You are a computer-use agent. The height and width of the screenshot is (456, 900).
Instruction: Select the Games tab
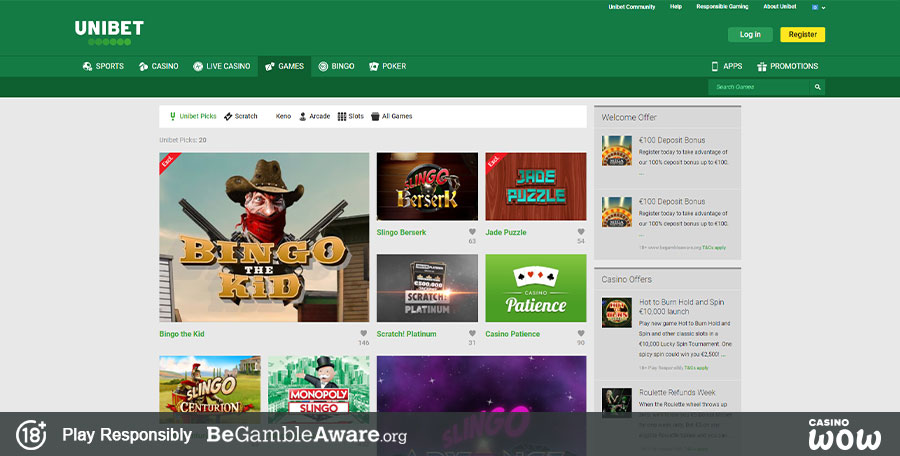tap(284, 66)
